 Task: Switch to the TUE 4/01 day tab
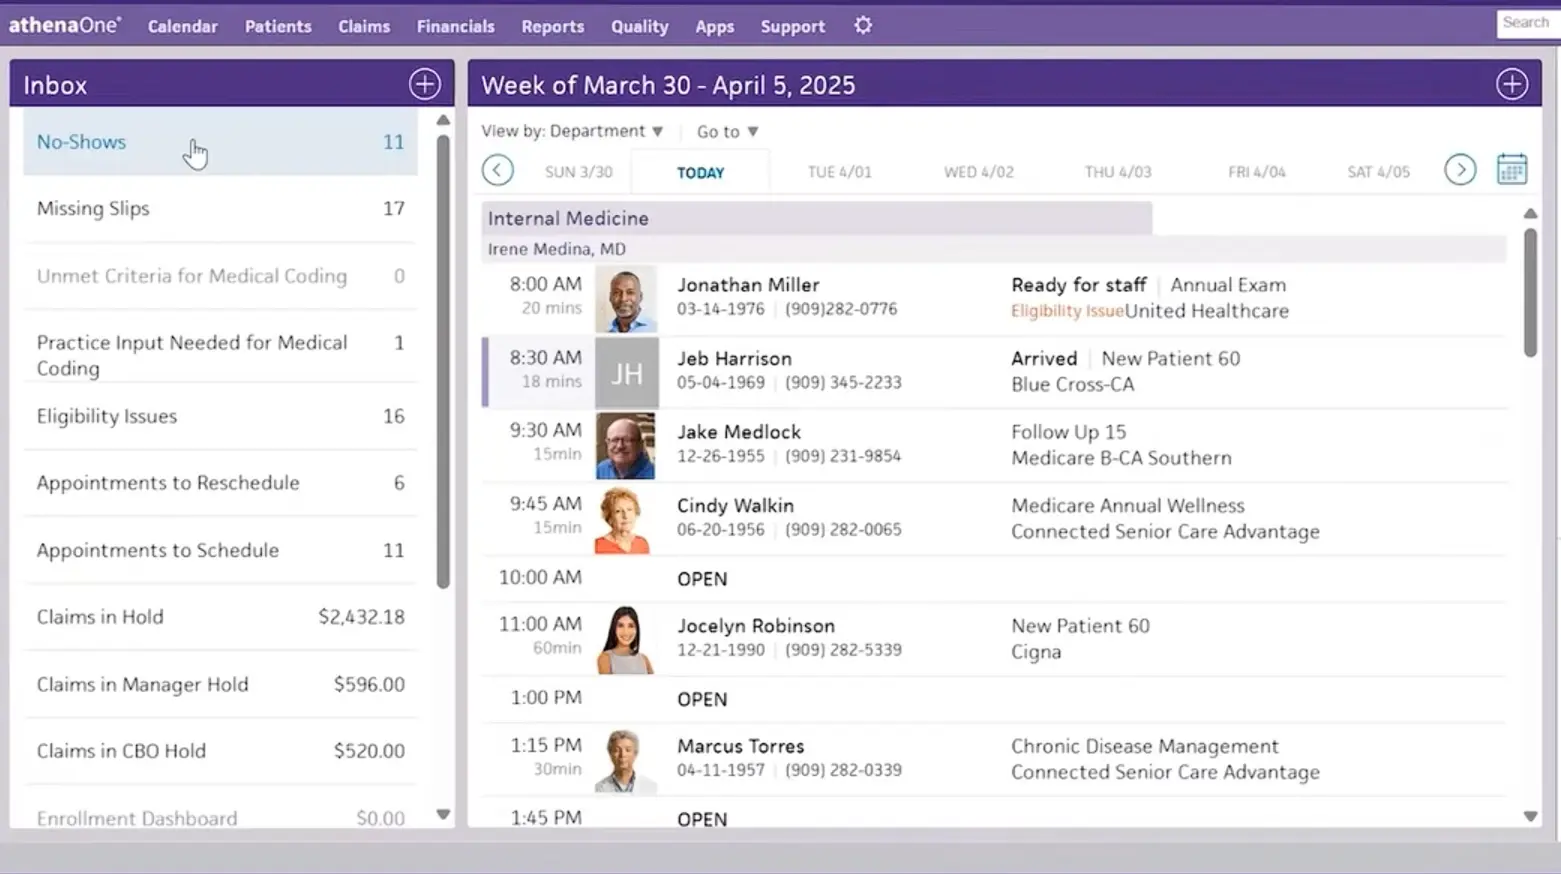(840, 172)
